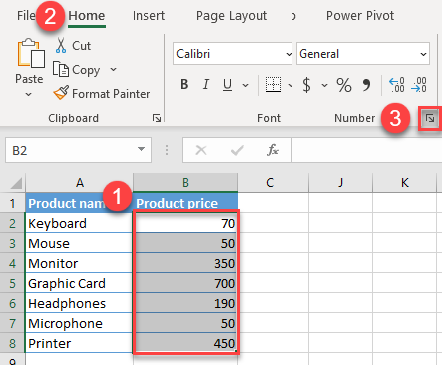The image size is (442, 365).
Task: Expand underline style options arrow
Action: (246, 85)
